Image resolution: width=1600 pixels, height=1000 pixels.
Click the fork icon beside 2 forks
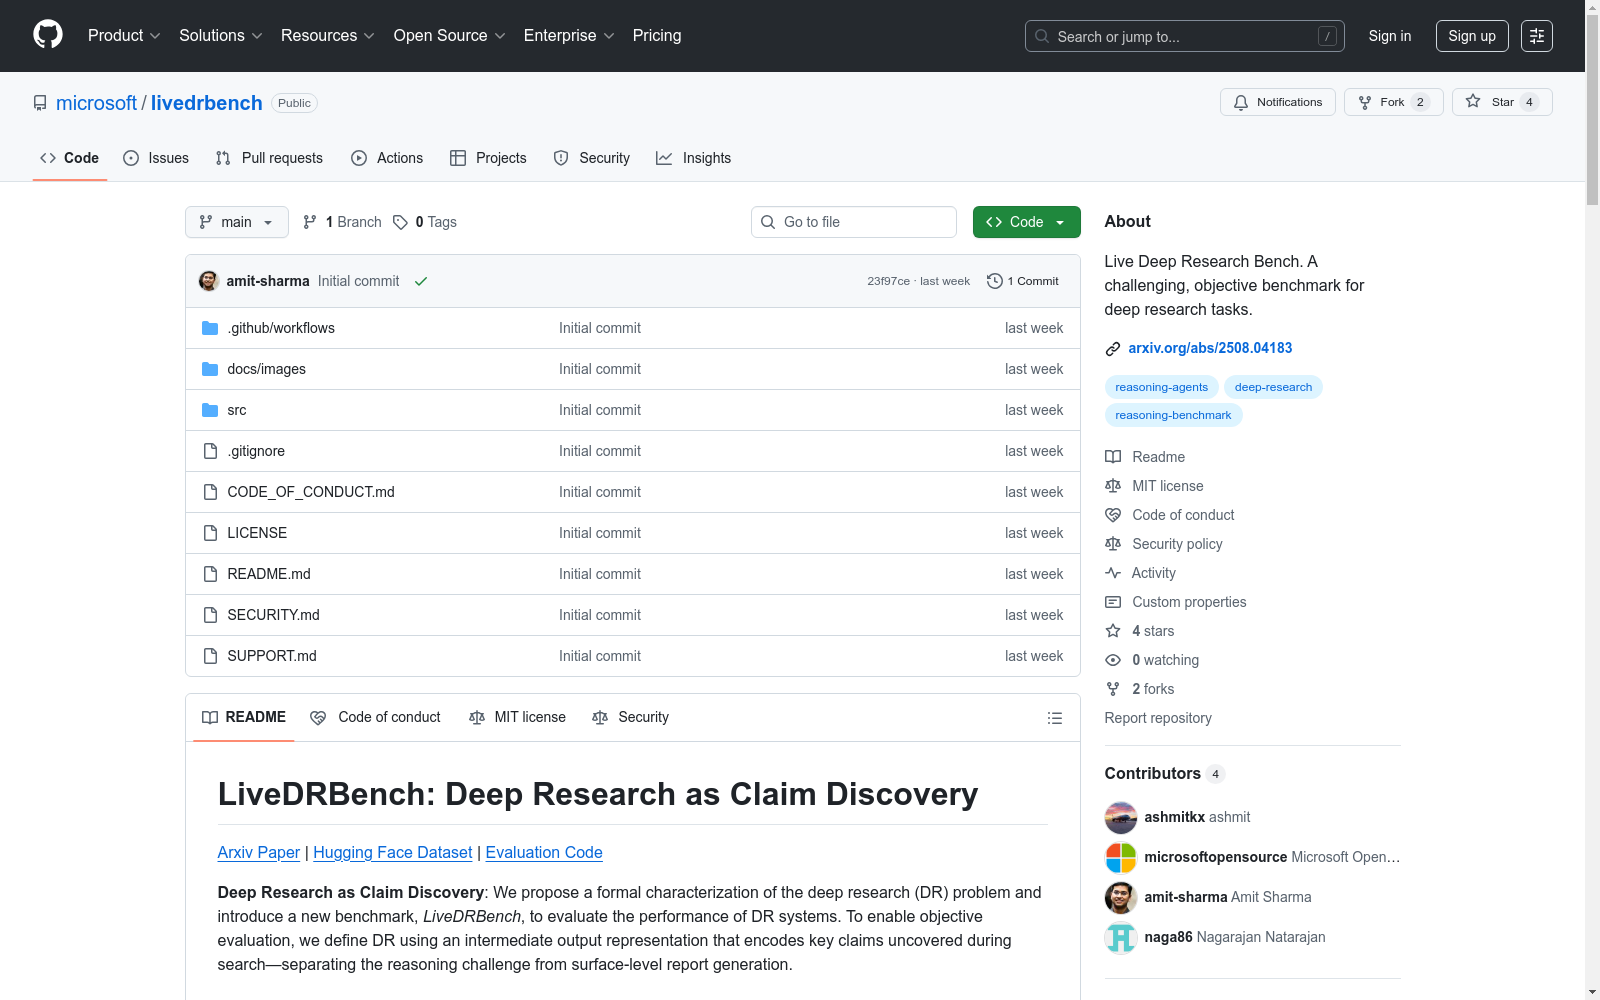(1113, 689)
